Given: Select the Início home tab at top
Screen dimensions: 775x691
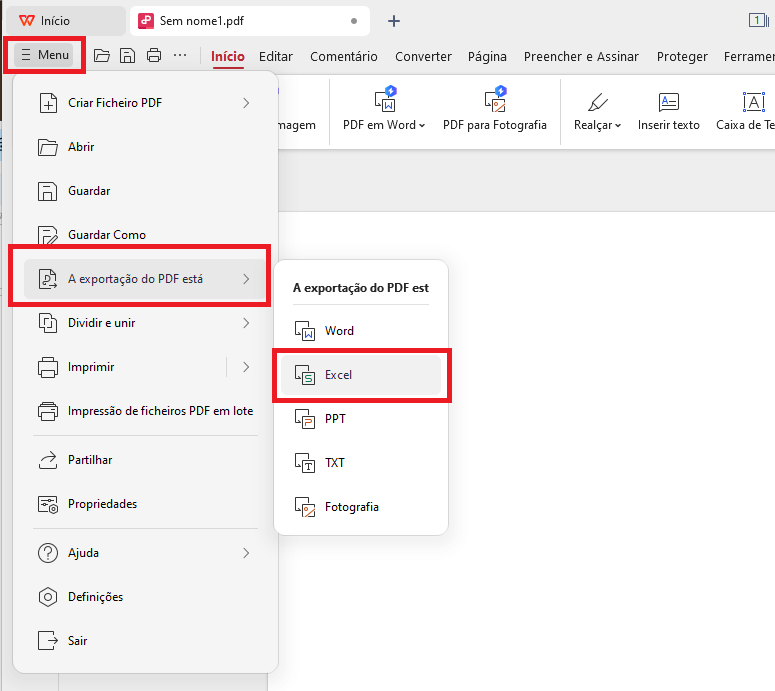Looking at the screenshot, I should click(65, 21).
